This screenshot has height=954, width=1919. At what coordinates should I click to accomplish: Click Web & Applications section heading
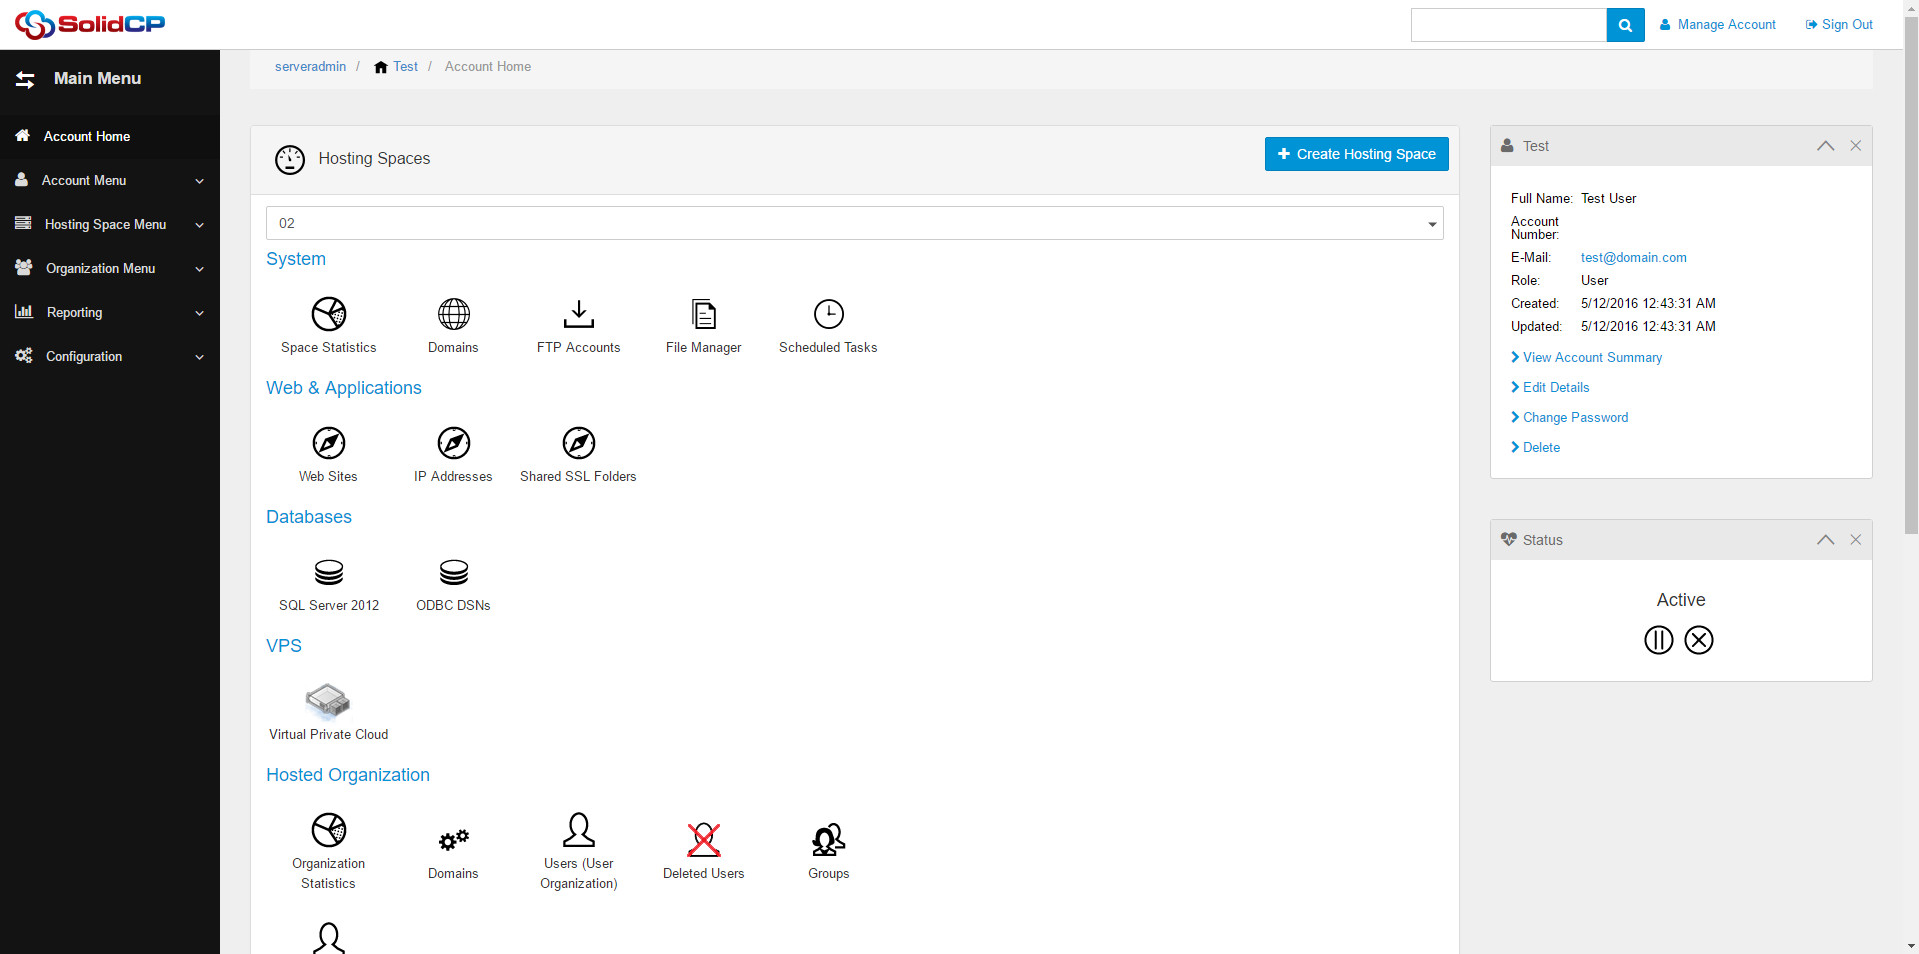(x=344, y=388)
